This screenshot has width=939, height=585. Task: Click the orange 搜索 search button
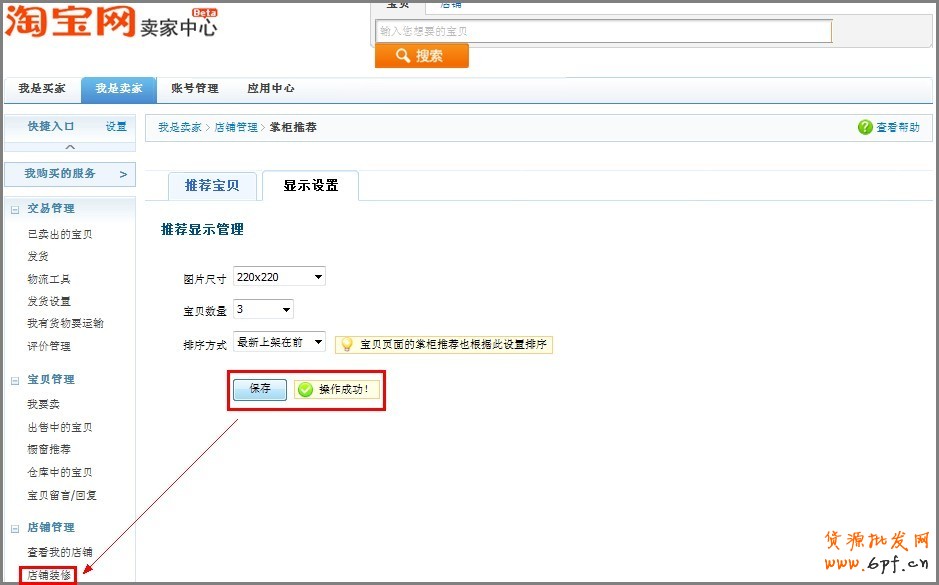pos(421,56)
